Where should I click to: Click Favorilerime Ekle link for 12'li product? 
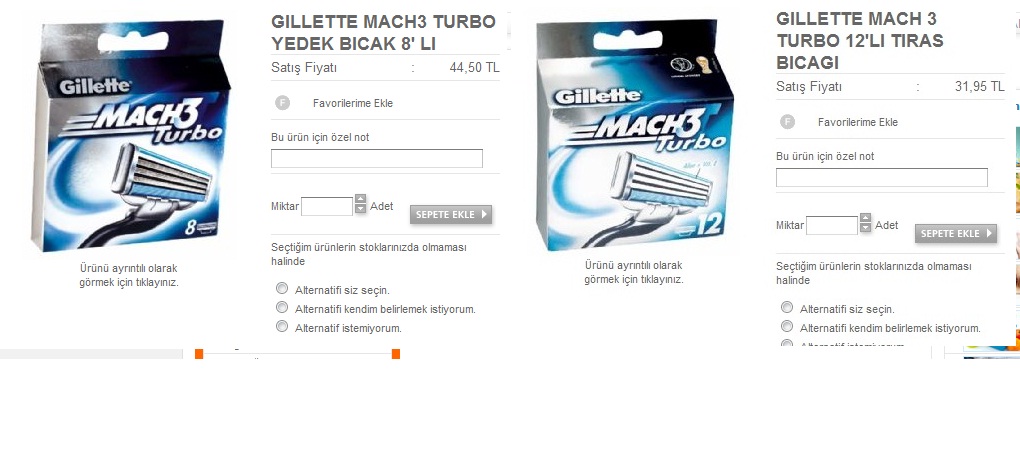(857, 122)
